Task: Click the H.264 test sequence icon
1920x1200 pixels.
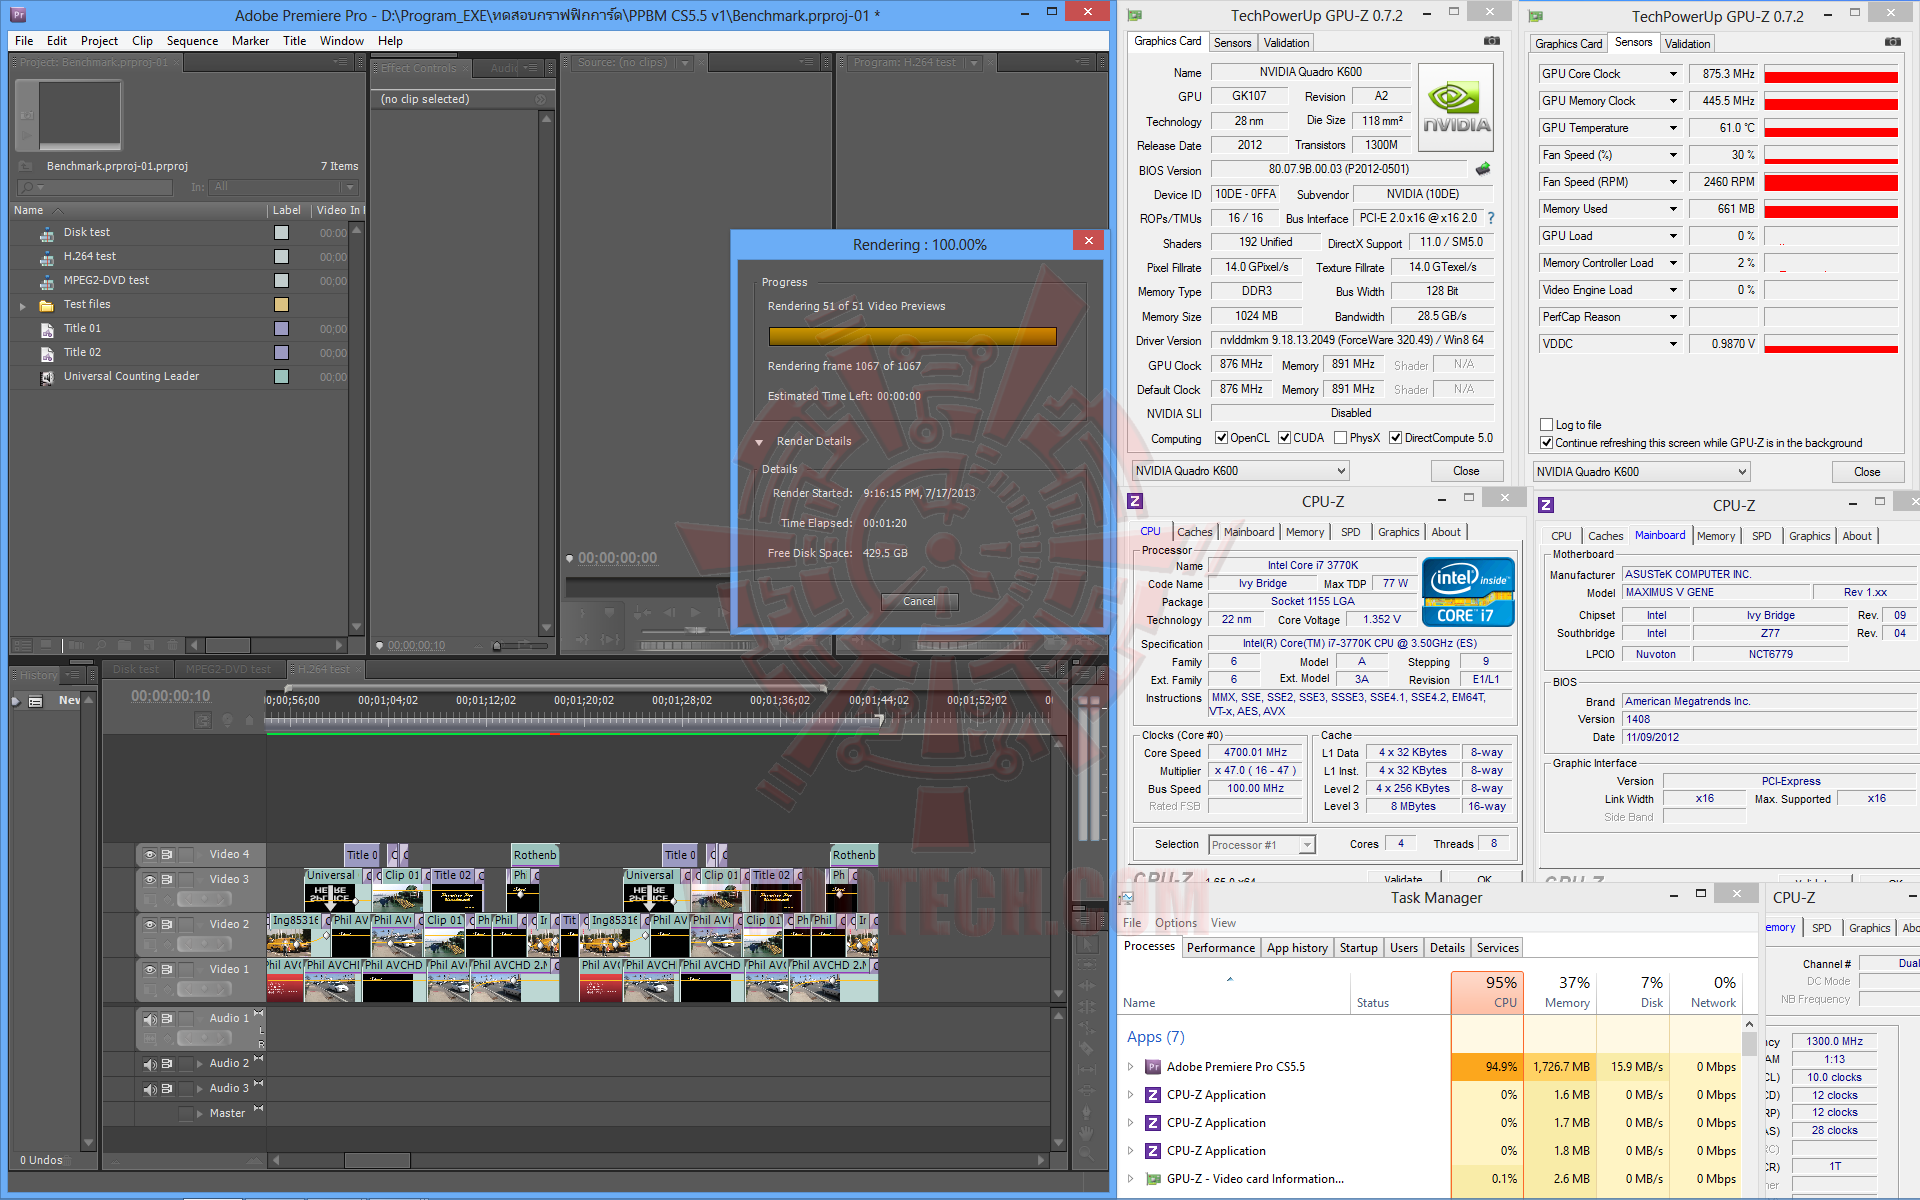Action: [x=47, y=257]
